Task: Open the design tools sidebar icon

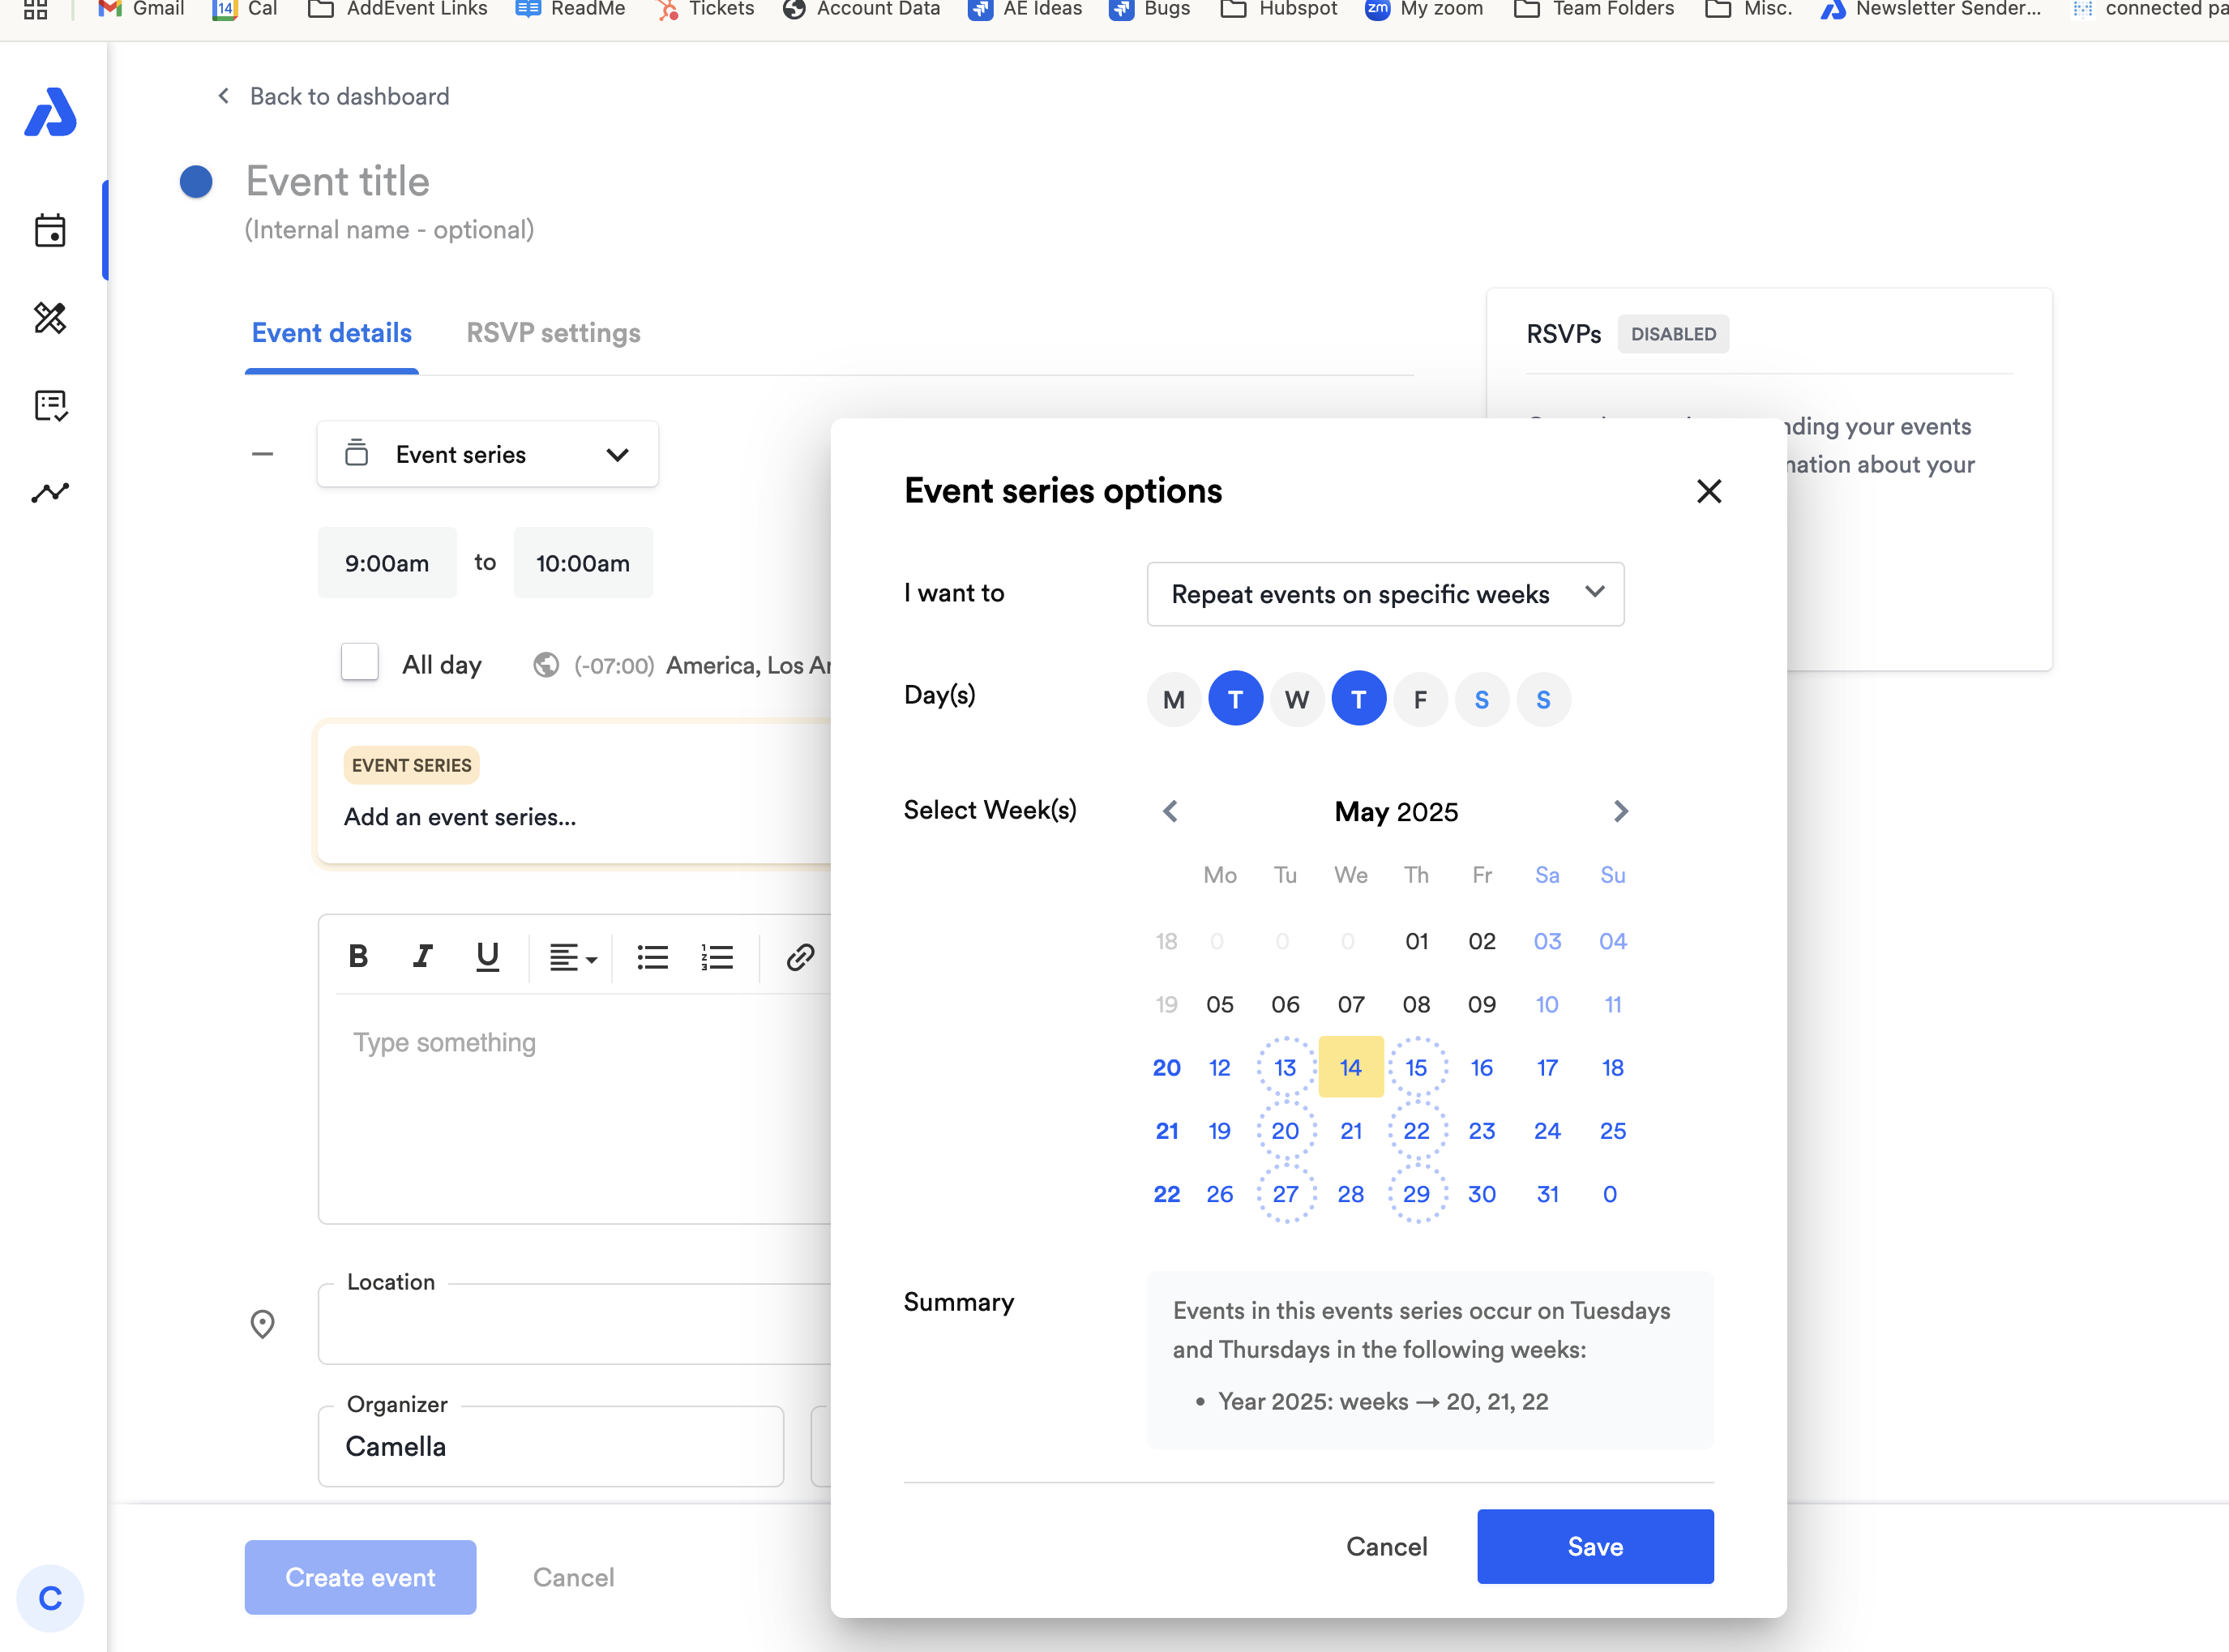Action: point(50,318)
